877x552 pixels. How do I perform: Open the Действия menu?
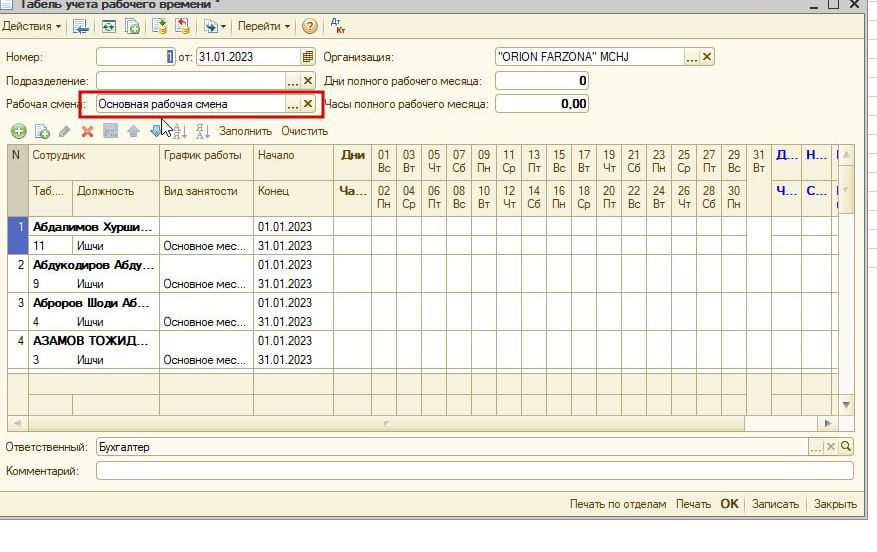click(31, 26)
